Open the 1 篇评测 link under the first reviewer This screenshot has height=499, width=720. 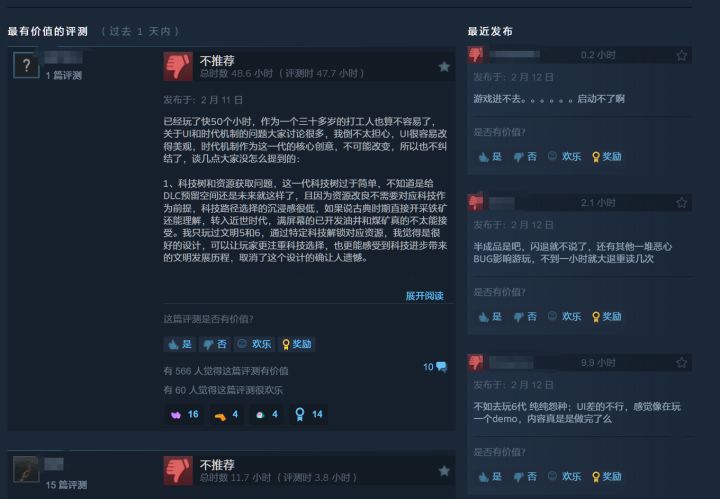click(63, 75)
